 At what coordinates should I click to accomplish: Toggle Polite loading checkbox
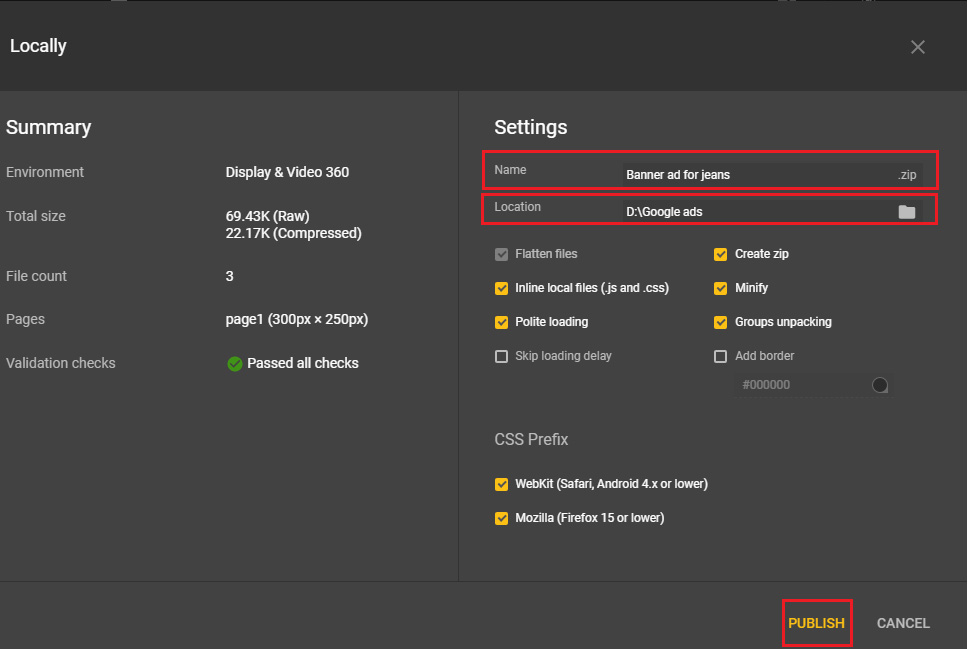pyautogui.click(x=501, y=322)
